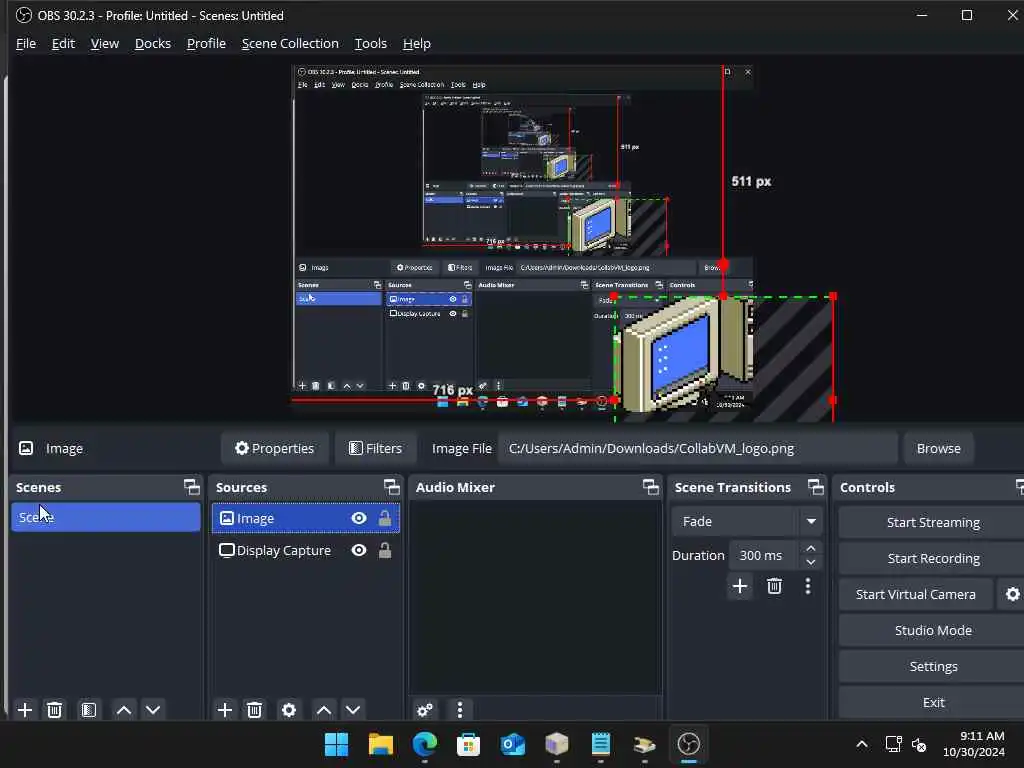Open Windows Start menu
Image resolution: width=1024 pixels, height=768 pixels.
[x=336, y=744]
